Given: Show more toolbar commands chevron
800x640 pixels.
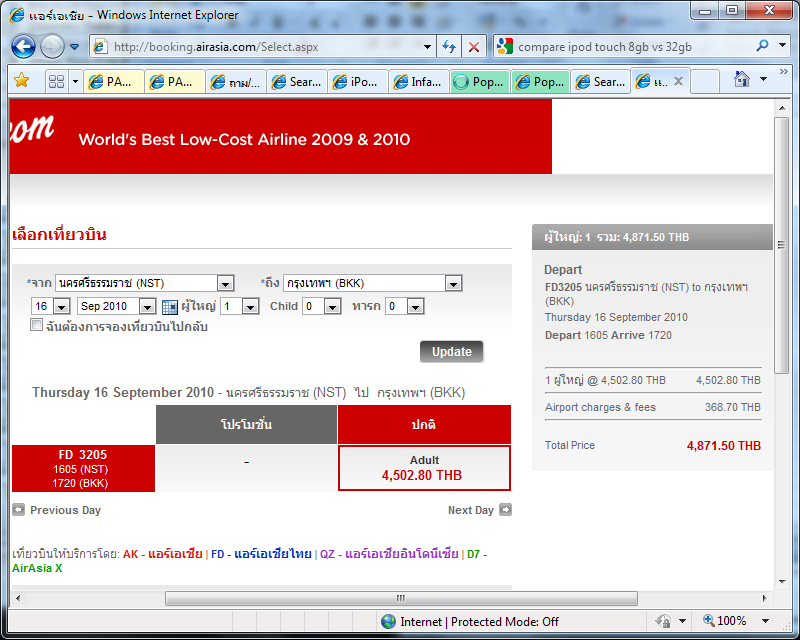Looking at the screenshot, I should click(x=784, y=72).
